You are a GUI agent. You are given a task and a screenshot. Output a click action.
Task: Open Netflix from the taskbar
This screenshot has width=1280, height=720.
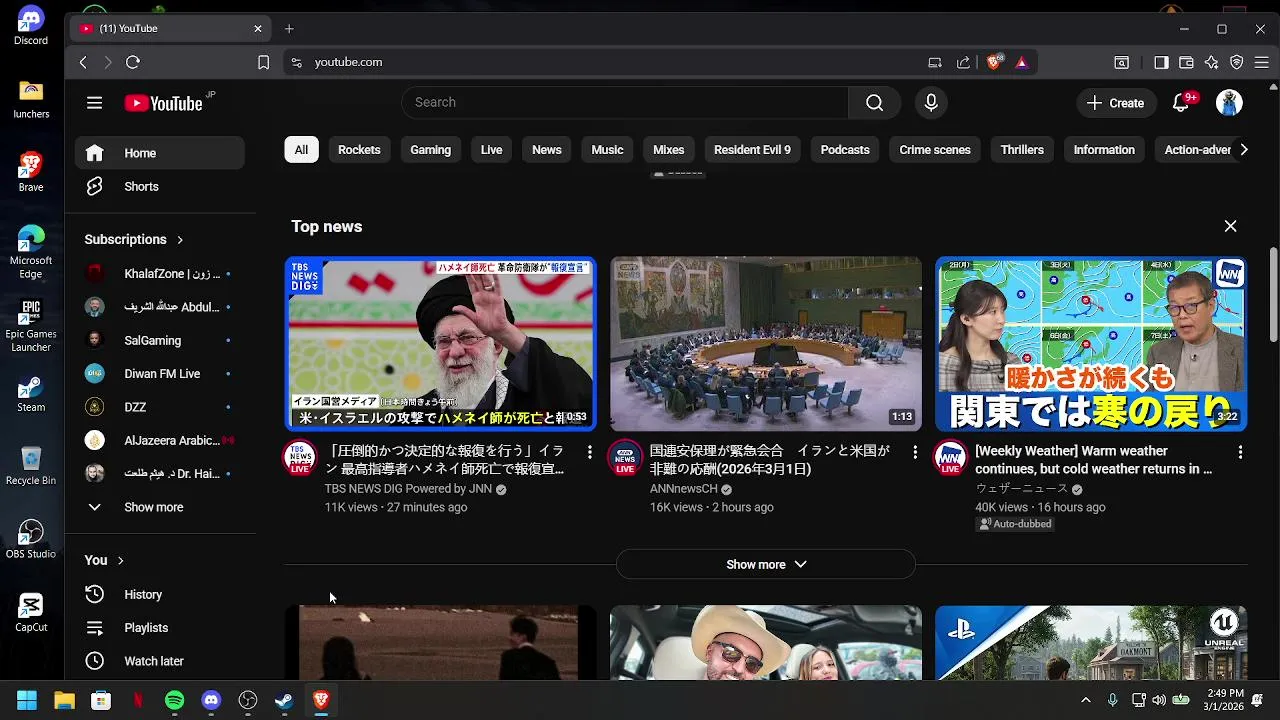(x=138, y=701)
